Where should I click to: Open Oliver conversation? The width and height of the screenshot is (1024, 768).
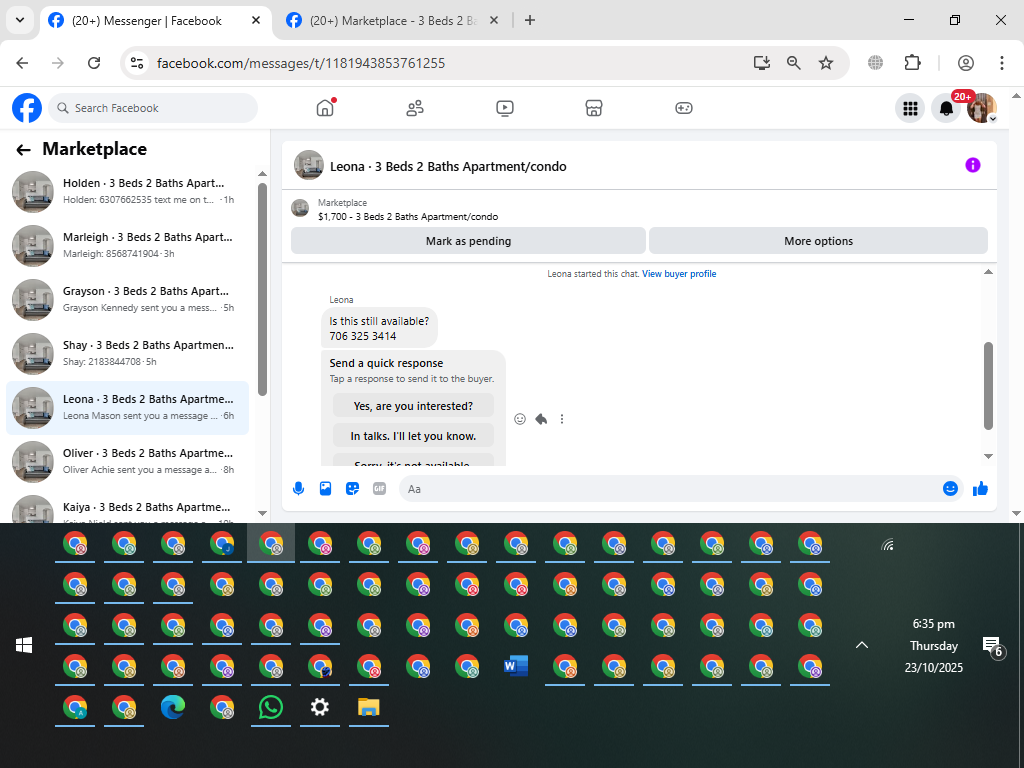tap(127, 462)
